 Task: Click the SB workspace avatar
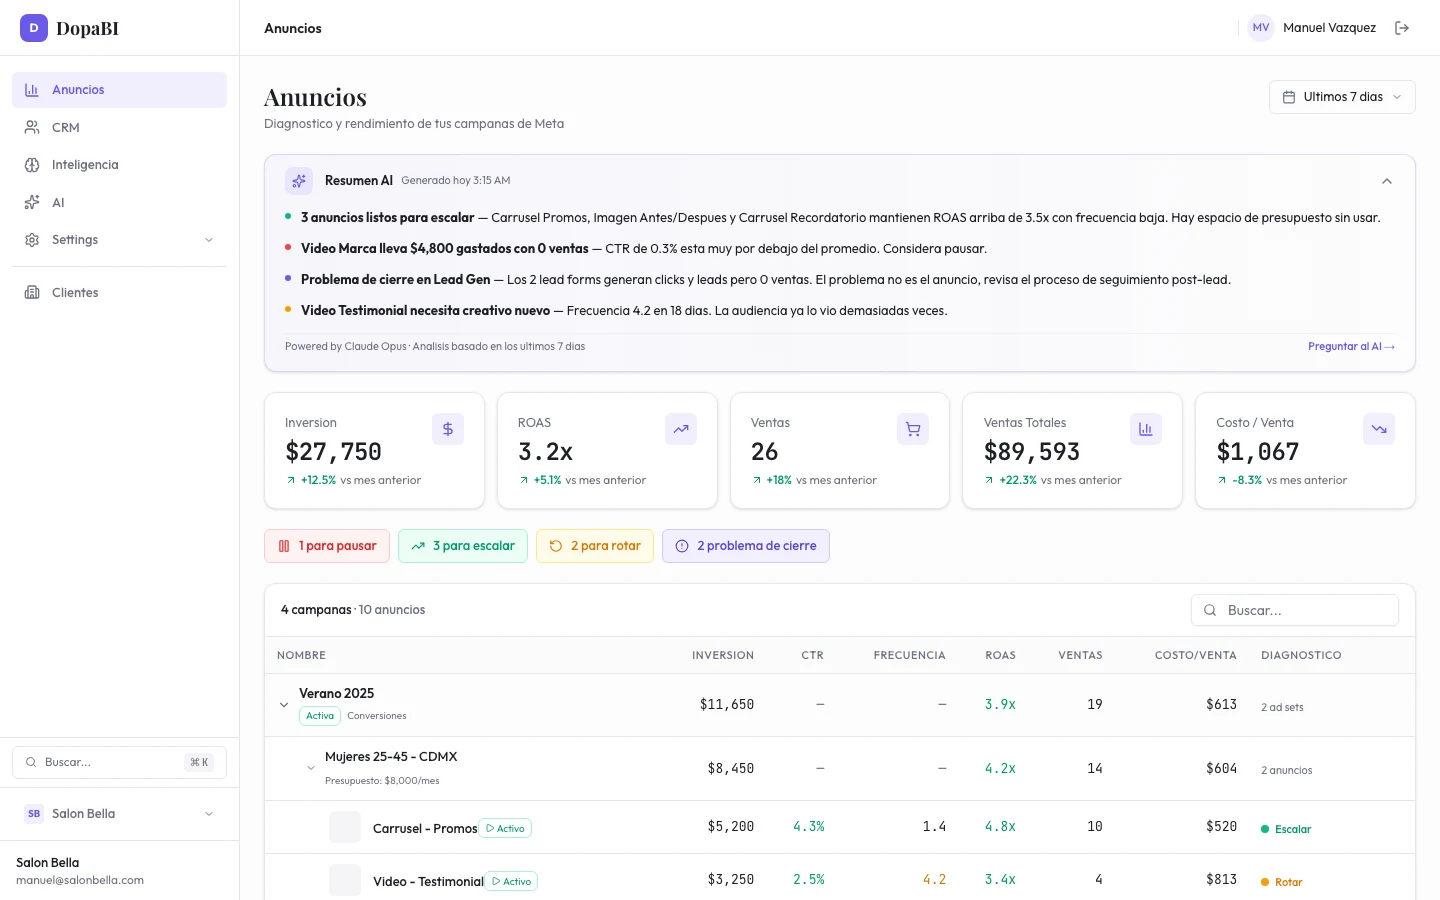34,814
